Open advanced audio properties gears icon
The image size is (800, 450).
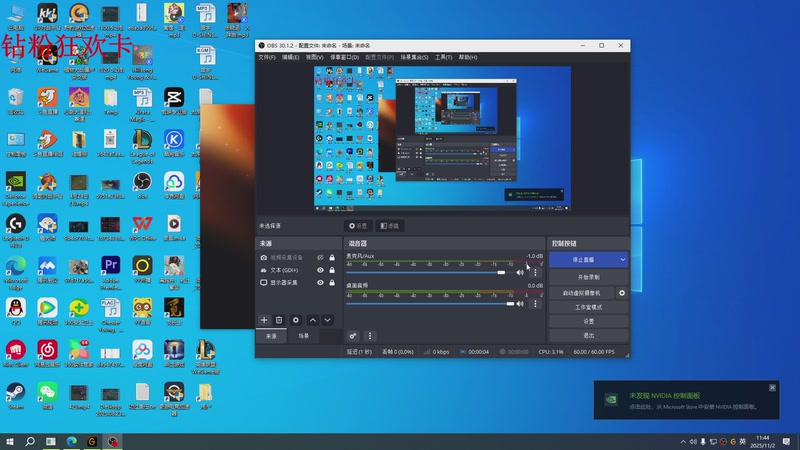[353, 336]
